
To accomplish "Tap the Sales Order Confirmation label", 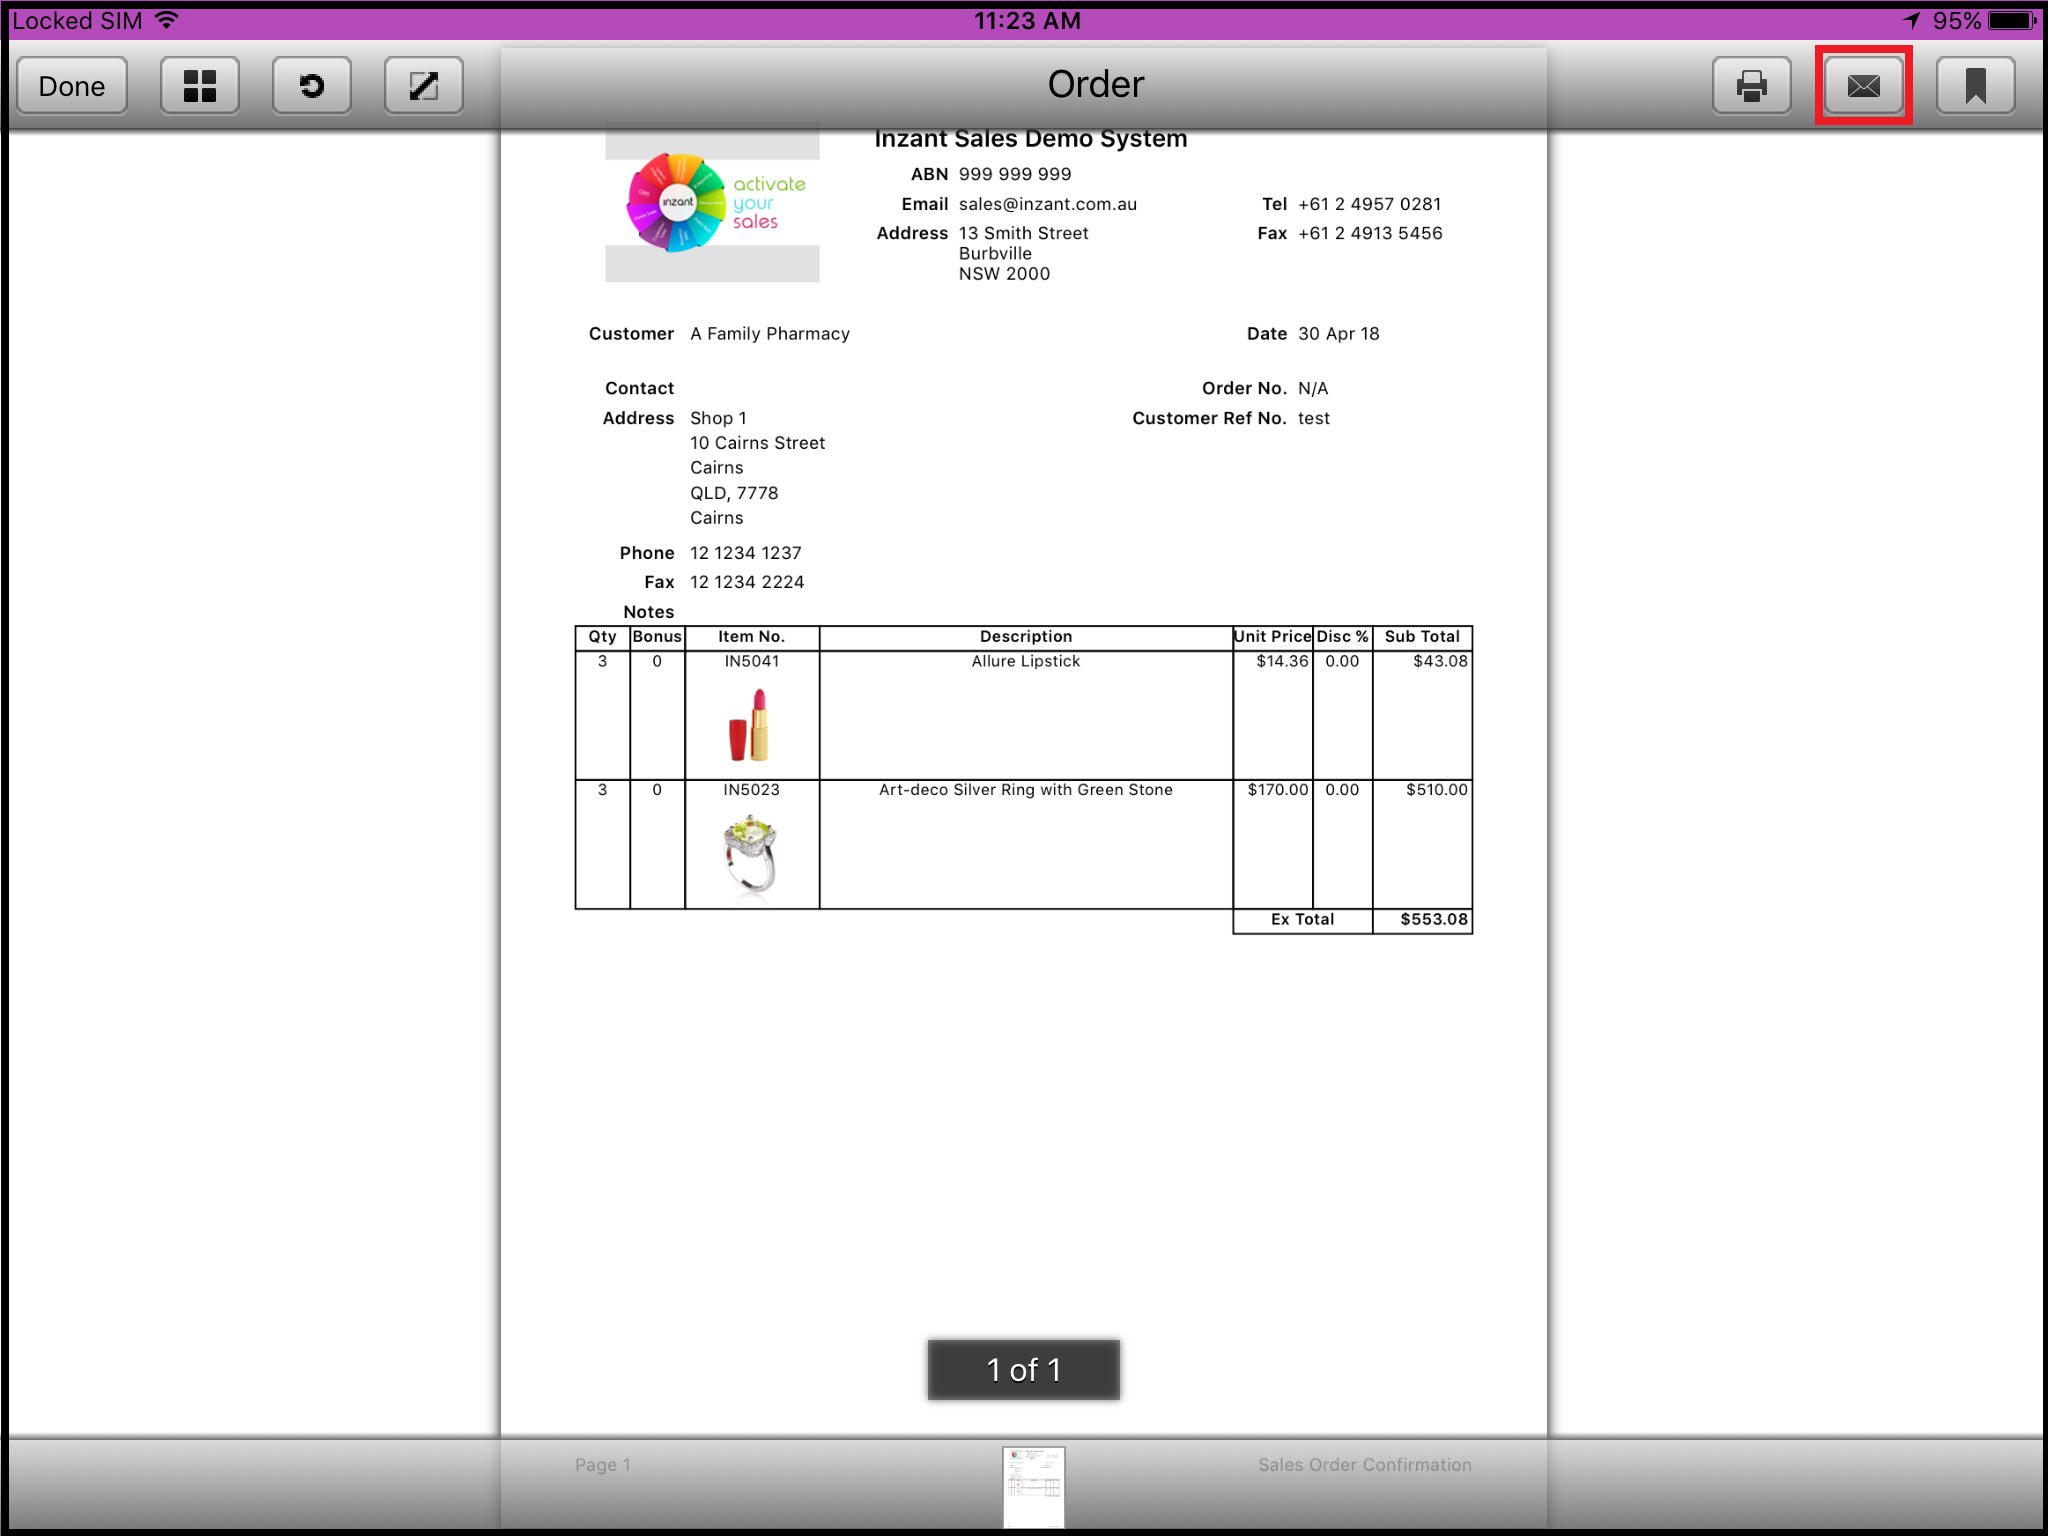I will 1364,1465.
